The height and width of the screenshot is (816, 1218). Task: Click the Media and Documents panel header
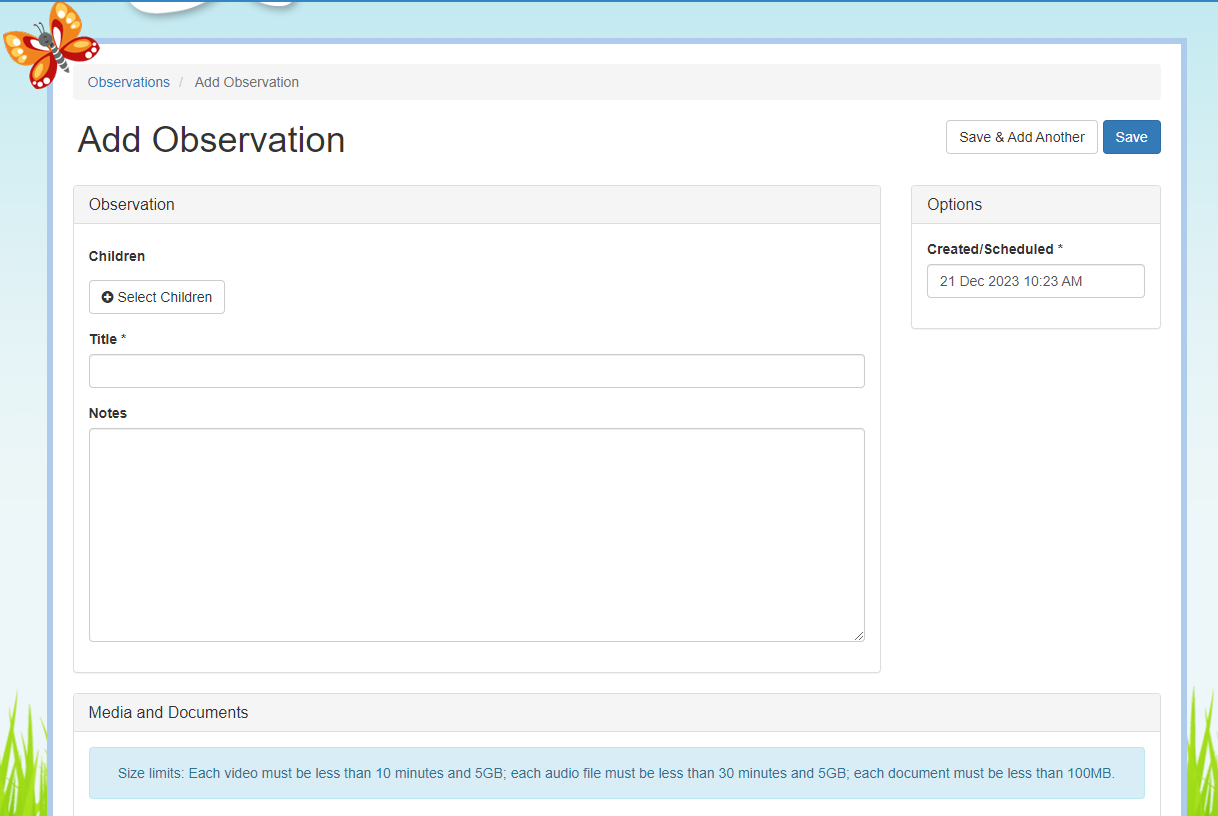click(616, 712)
